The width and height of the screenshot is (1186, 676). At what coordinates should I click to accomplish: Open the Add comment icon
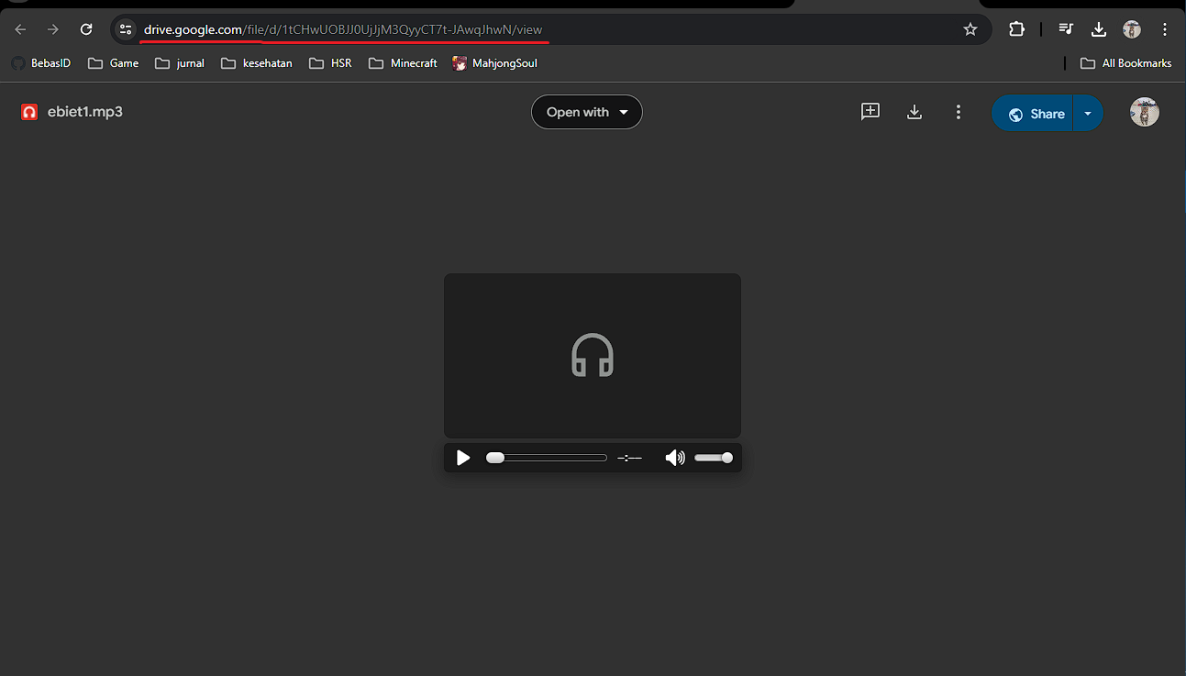tap(870, 112)
